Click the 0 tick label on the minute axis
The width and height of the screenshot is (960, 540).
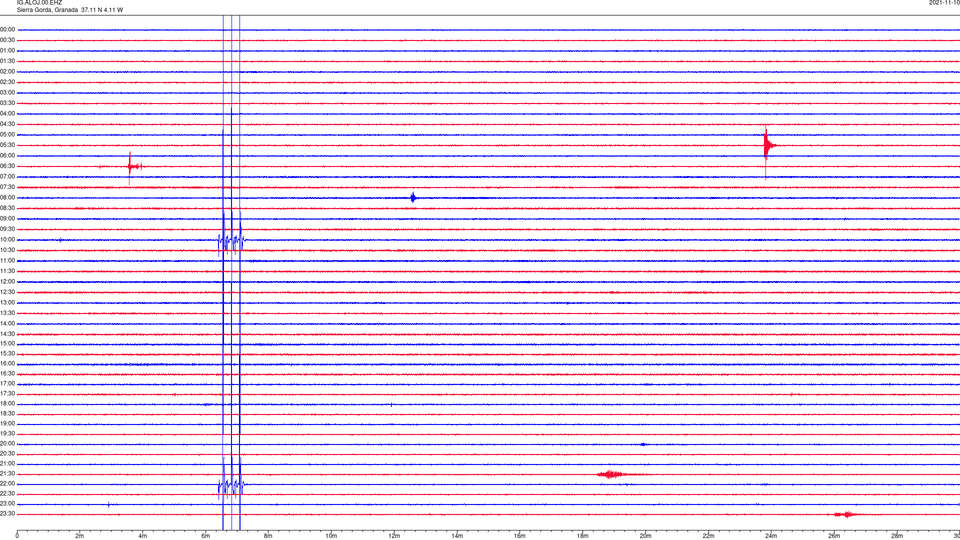point(17,536)
